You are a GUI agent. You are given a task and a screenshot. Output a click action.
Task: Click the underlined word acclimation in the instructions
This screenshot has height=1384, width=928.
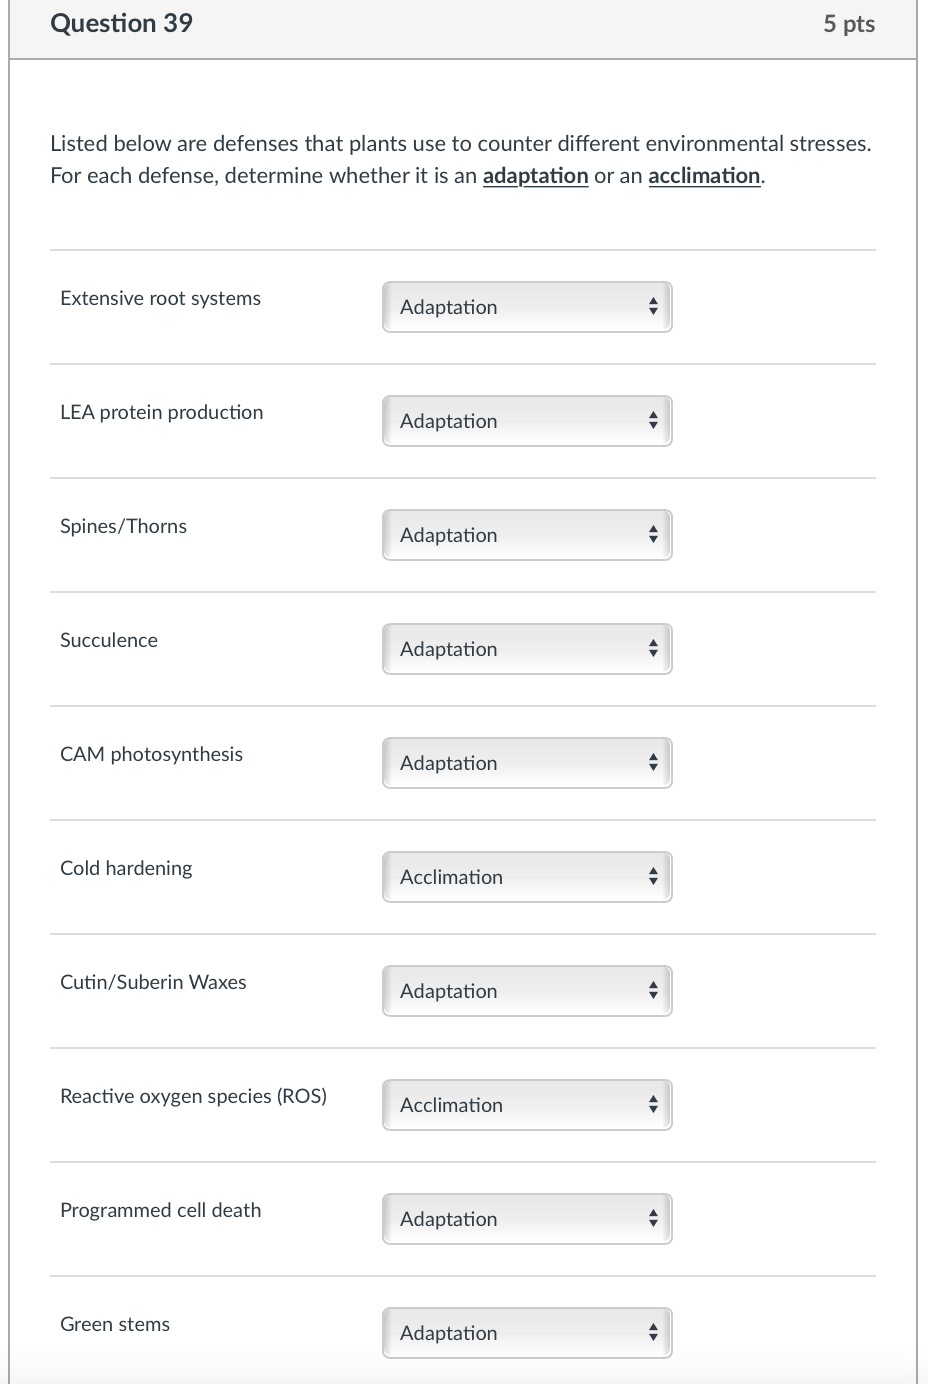[703, 176]
